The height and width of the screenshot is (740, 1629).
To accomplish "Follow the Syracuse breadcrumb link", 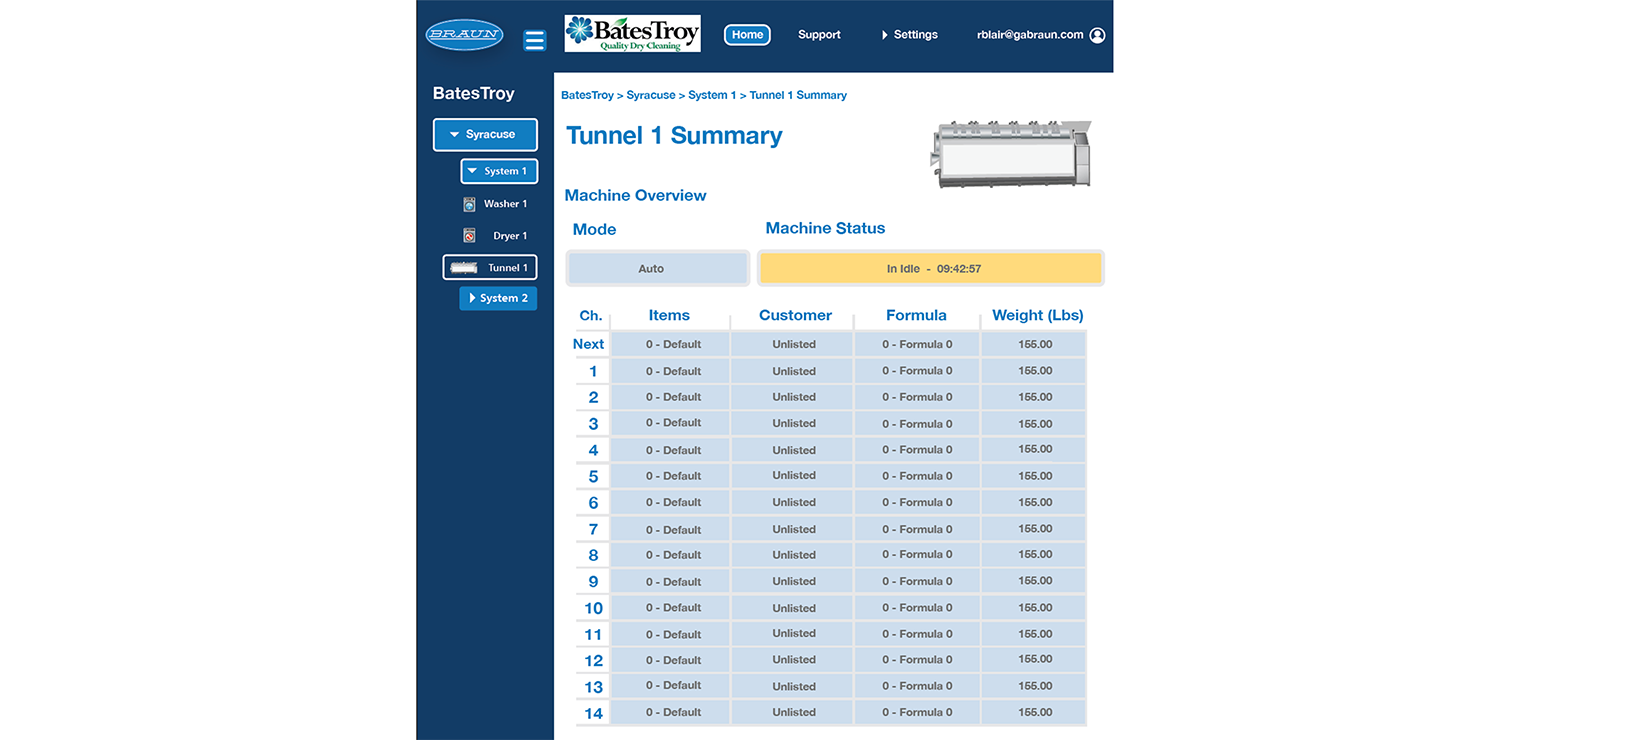I will point(651,95).
